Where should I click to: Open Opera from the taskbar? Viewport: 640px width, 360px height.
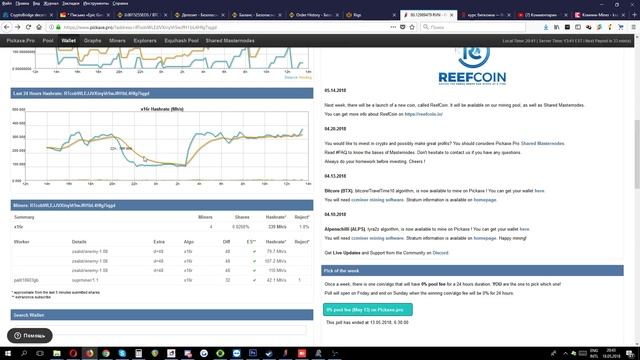point(73,353)
